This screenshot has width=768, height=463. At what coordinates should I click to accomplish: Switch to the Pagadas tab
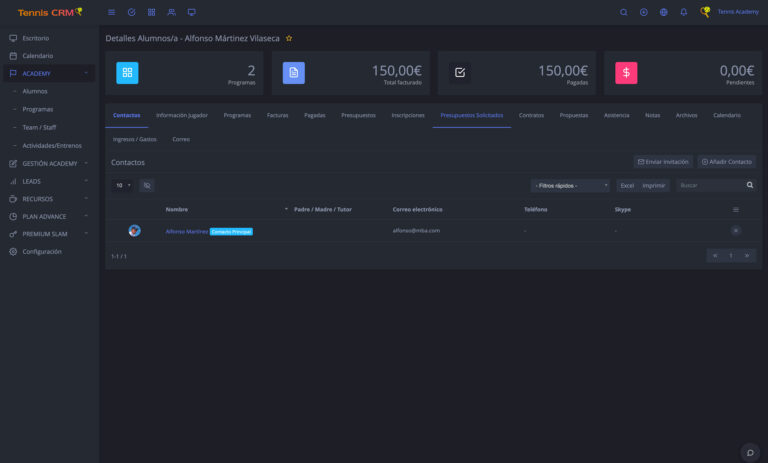pos(314,116)
